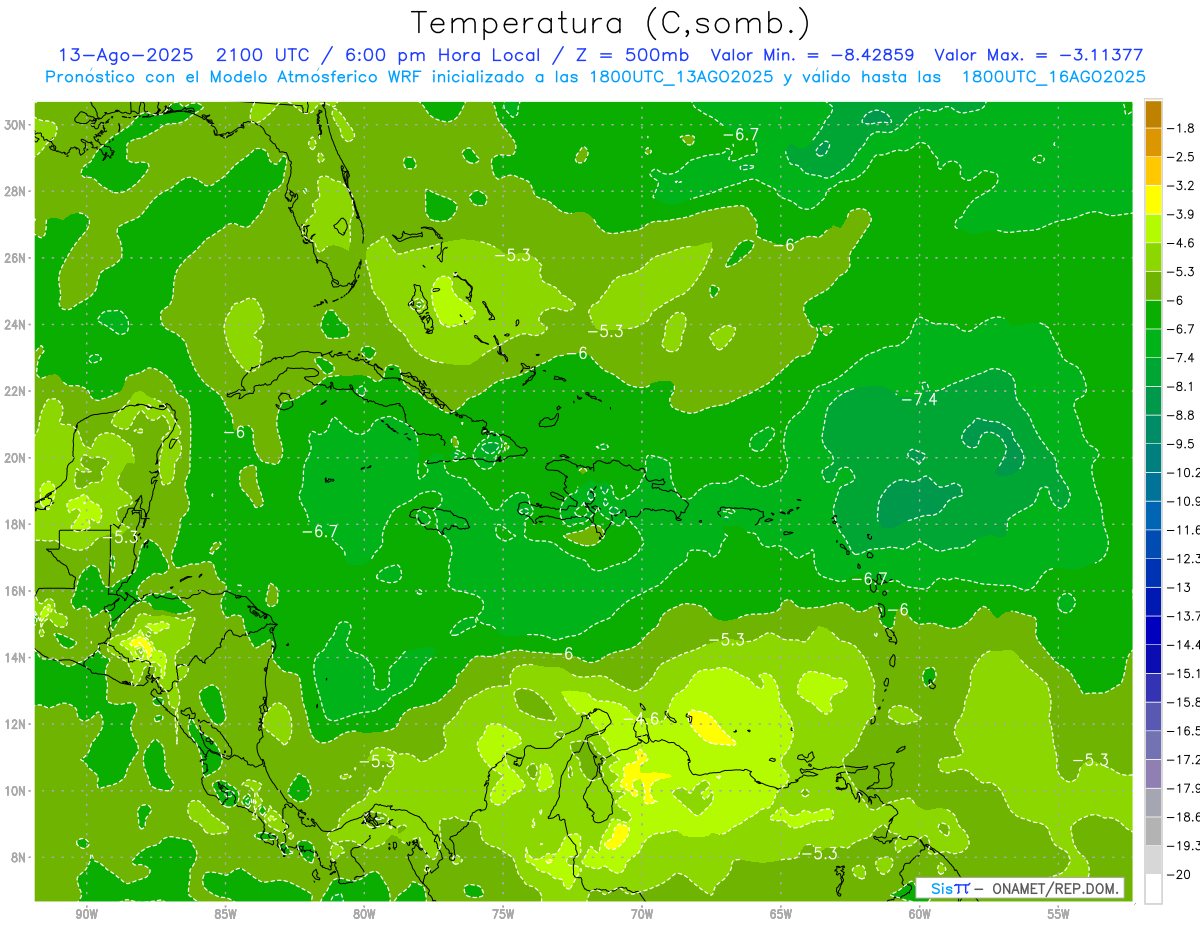Click the "-20" color bar label
The width and height of the screenshot is (1200, 927).
coord(1179,874)
